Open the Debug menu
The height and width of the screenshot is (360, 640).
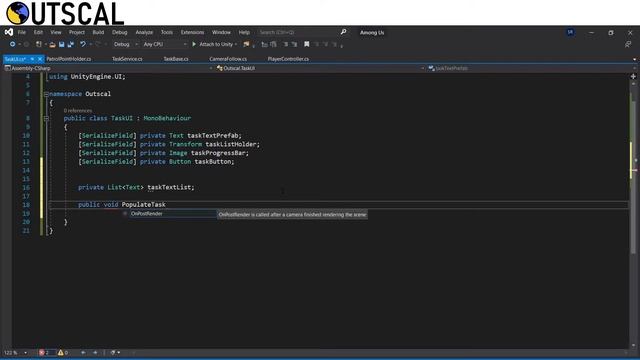(120, 32)
